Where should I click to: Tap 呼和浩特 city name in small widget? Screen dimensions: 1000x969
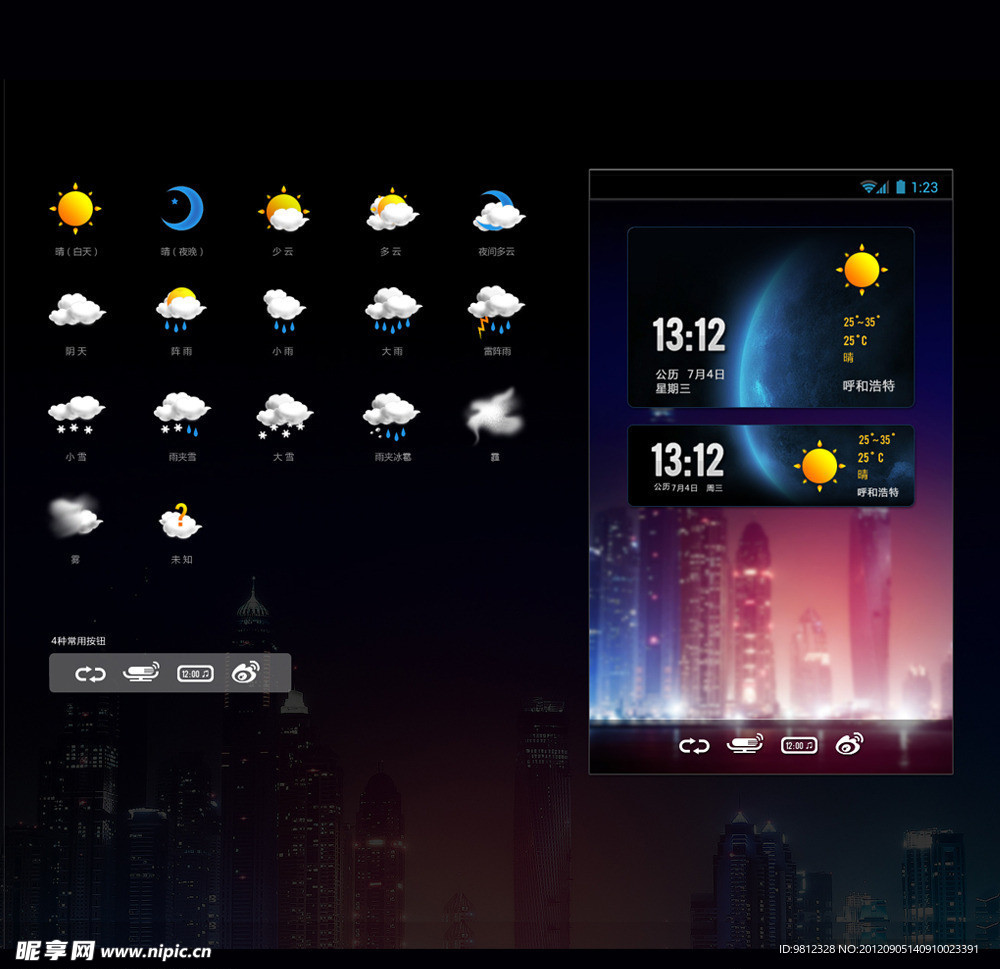pos(878,492)
